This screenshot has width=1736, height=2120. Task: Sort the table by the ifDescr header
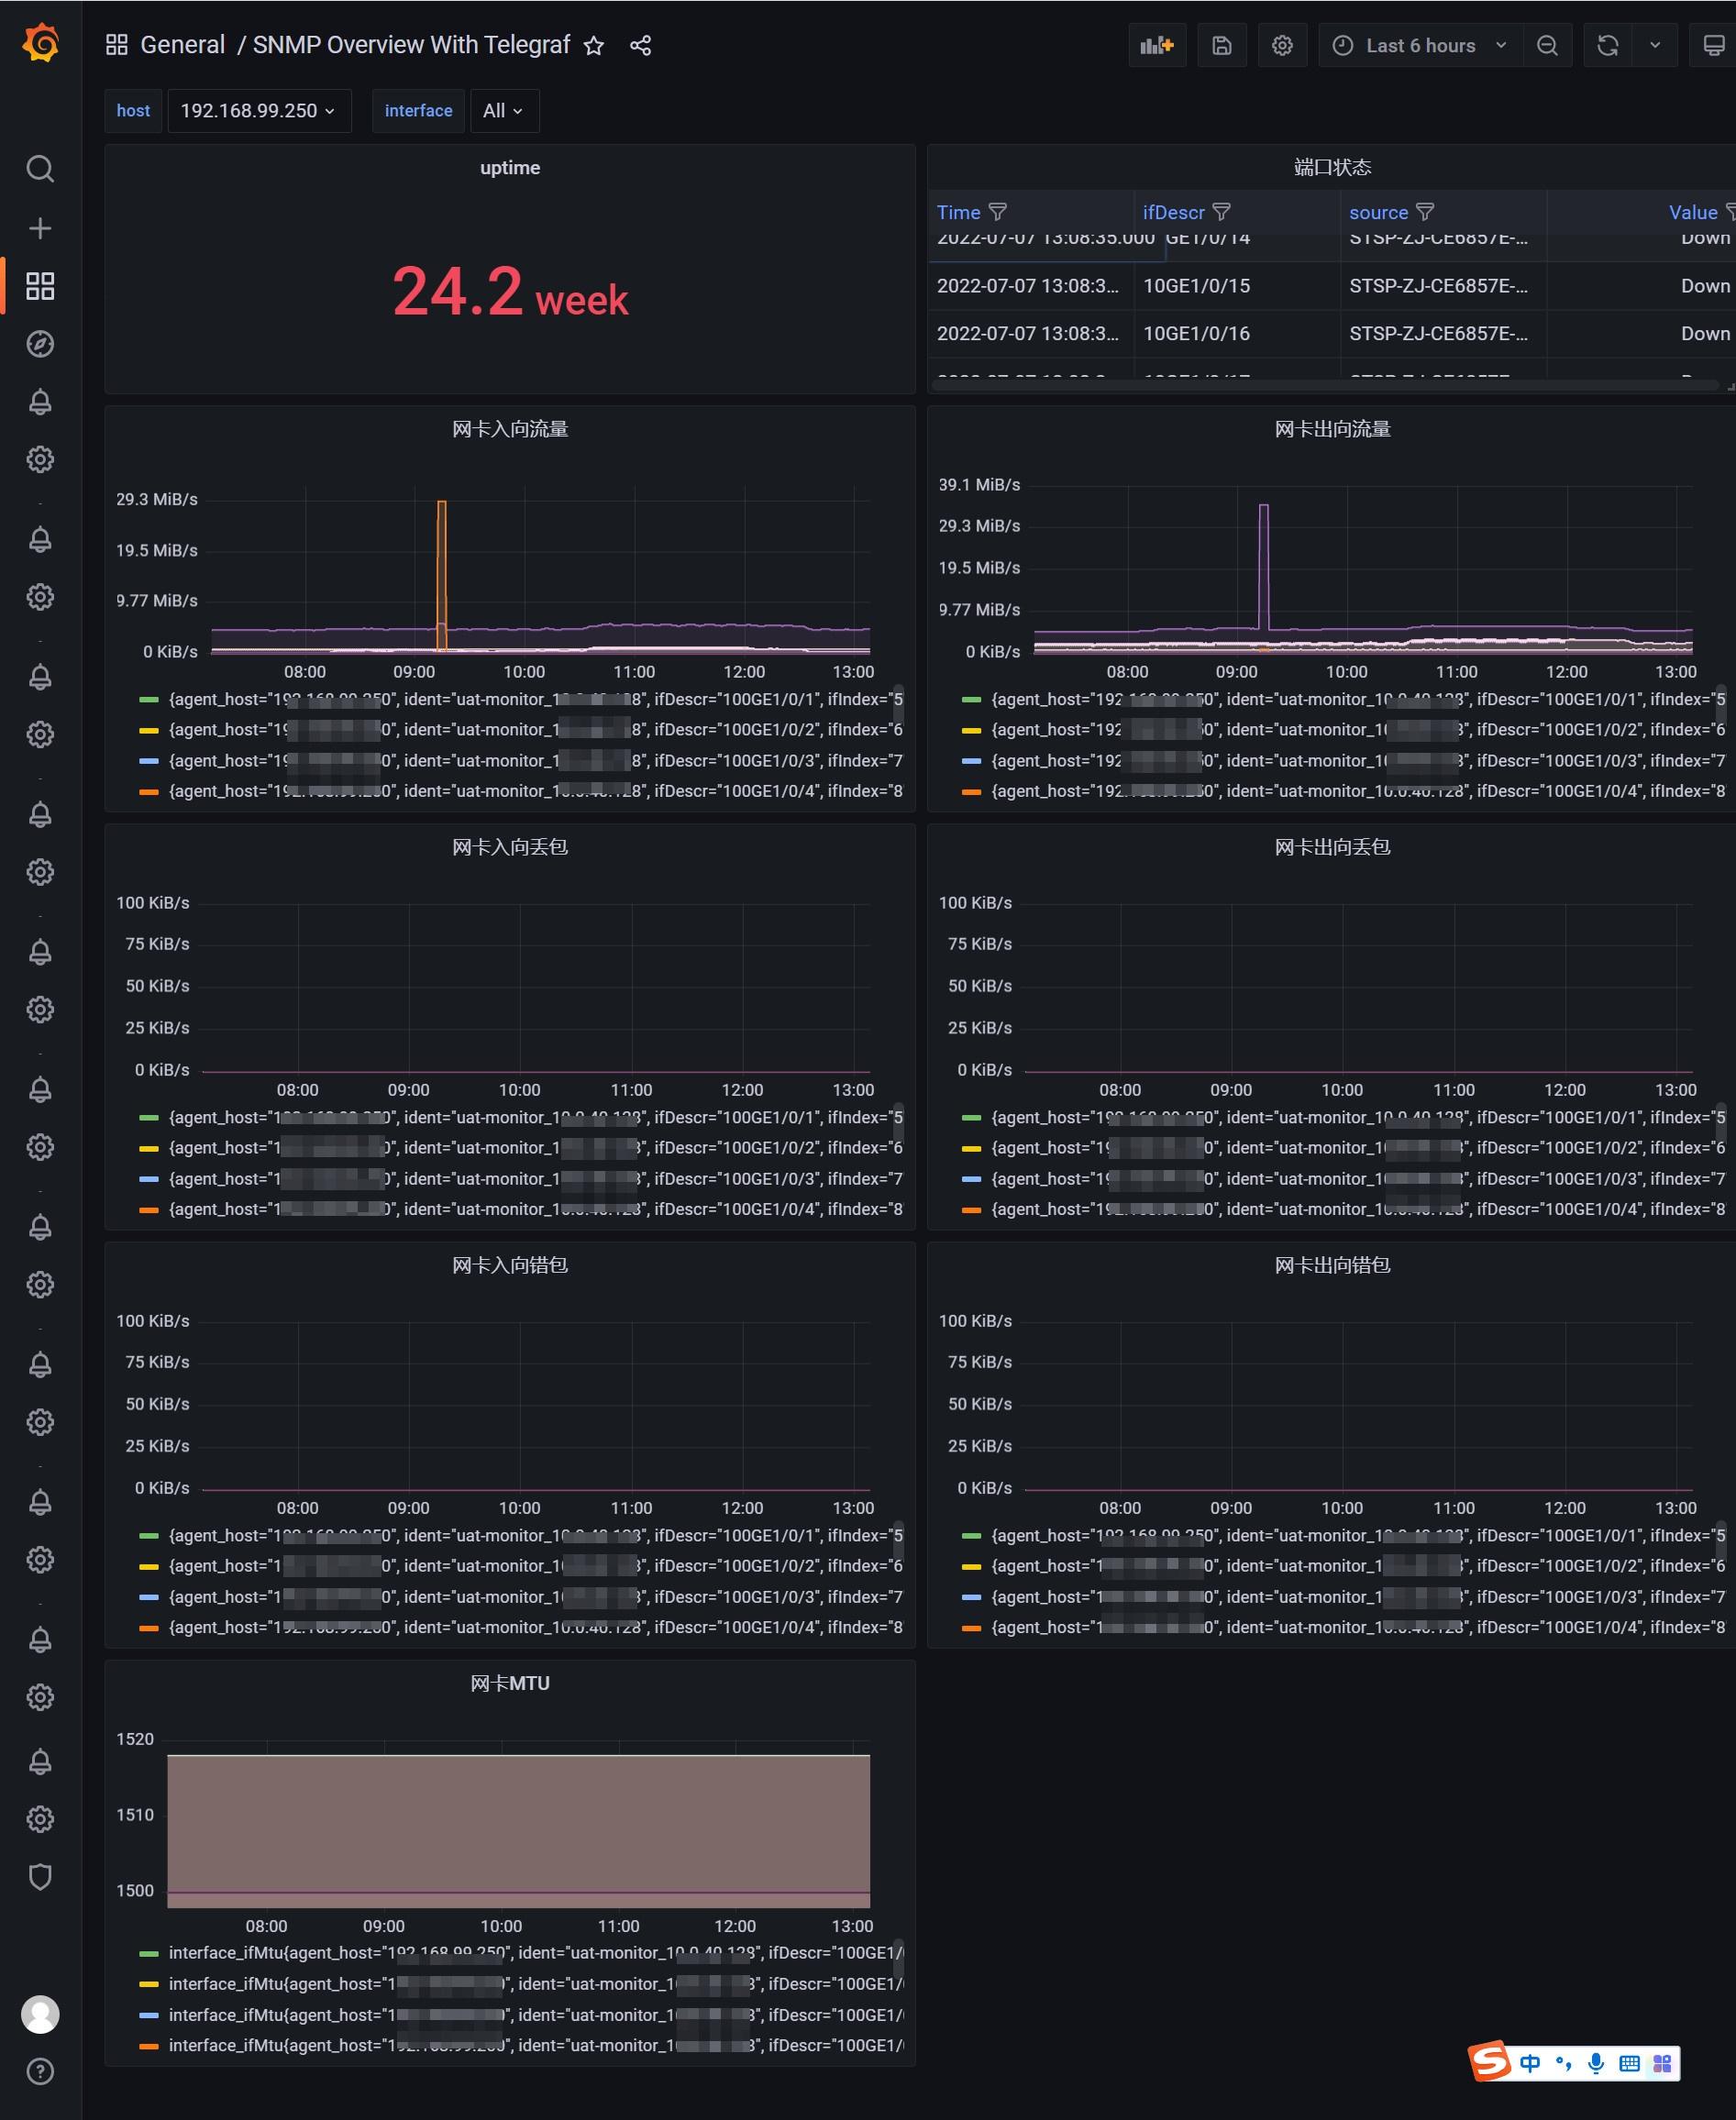(1173, 212)
